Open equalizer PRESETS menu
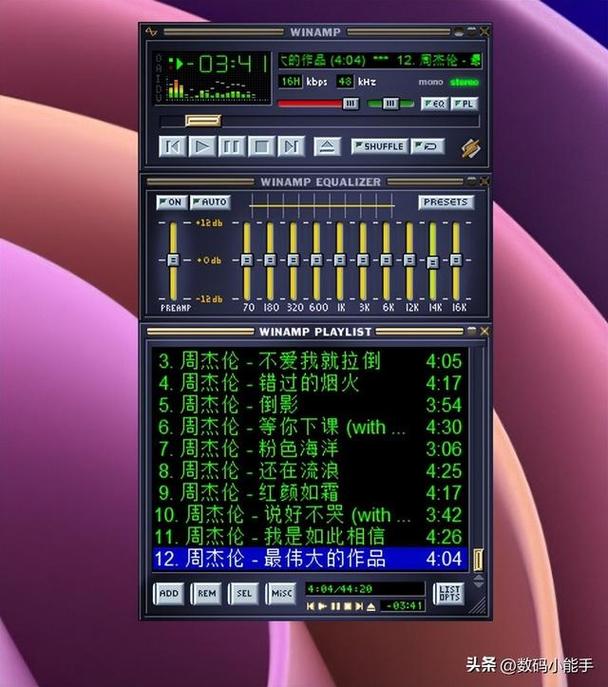Screen dimensions: 608x687 point(446,202)
